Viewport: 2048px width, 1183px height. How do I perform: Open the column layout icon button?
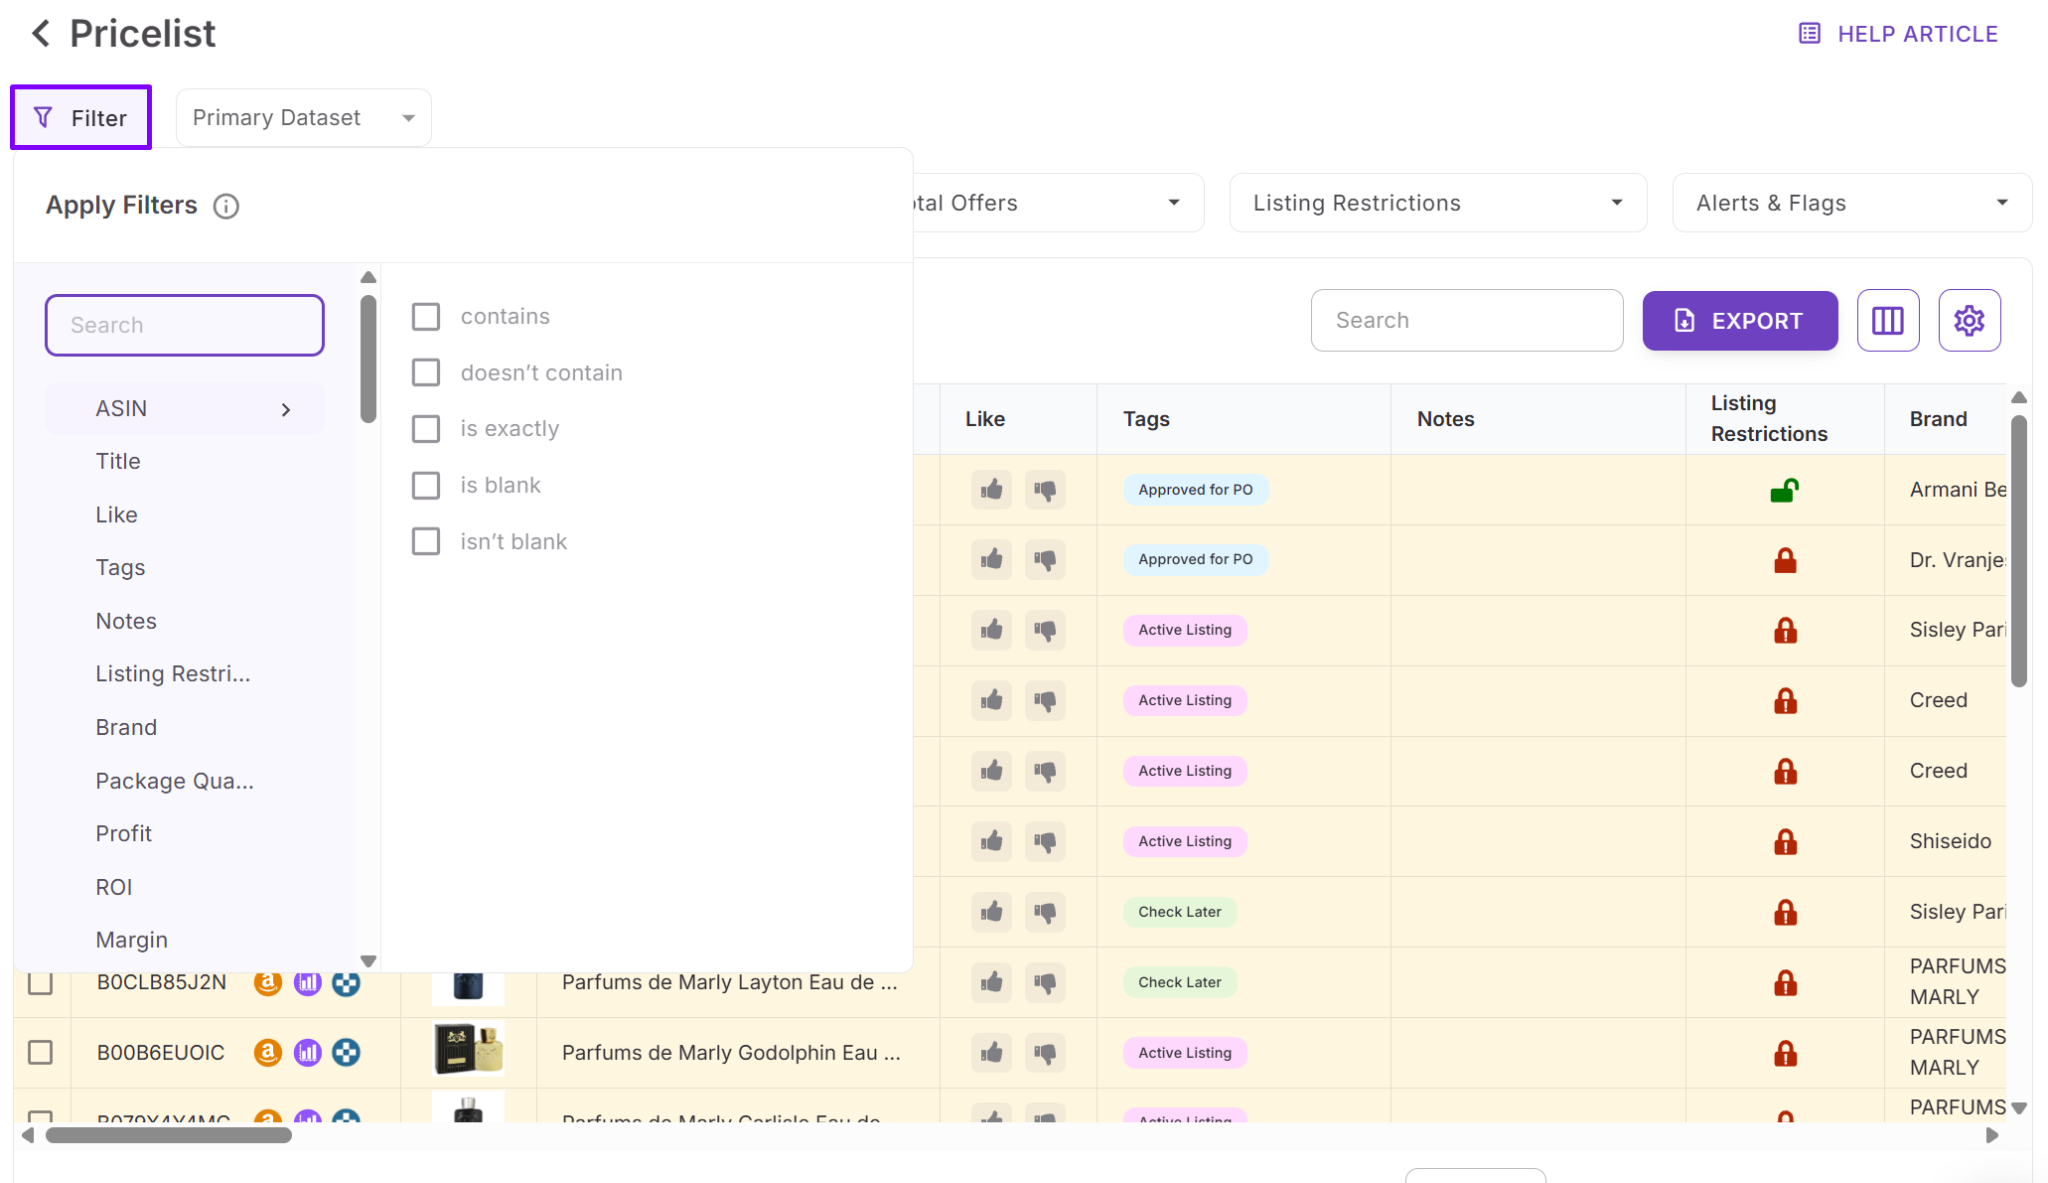pos(1887,320)
